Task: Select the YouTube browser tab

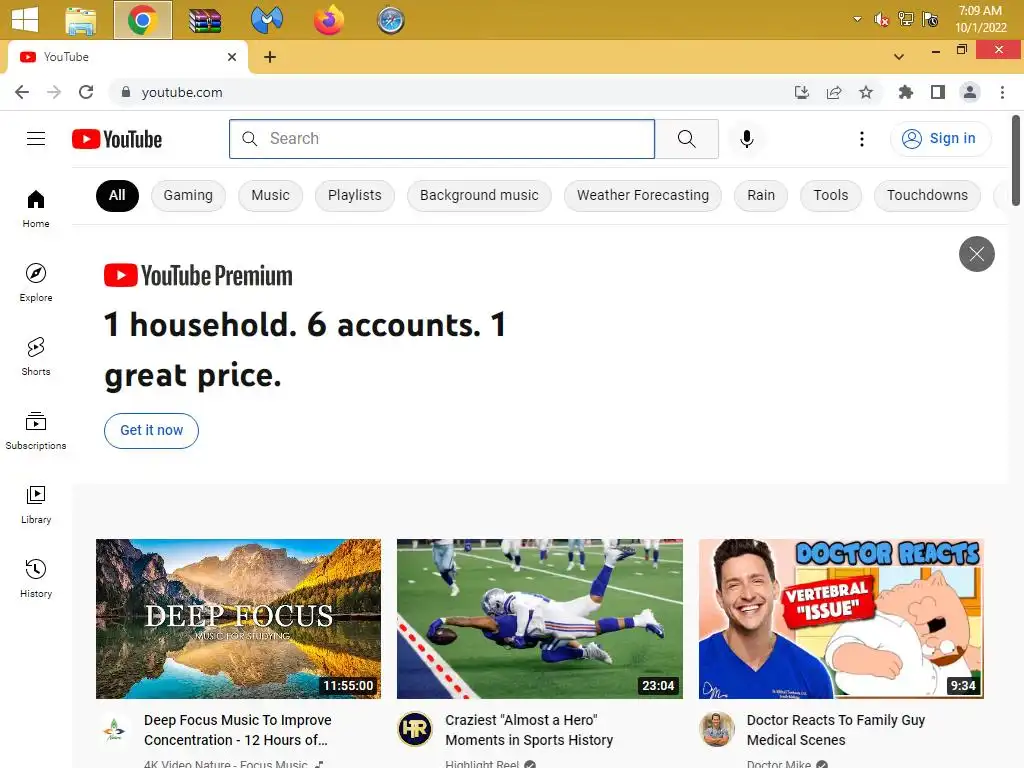Action: [x=127, y=57]
